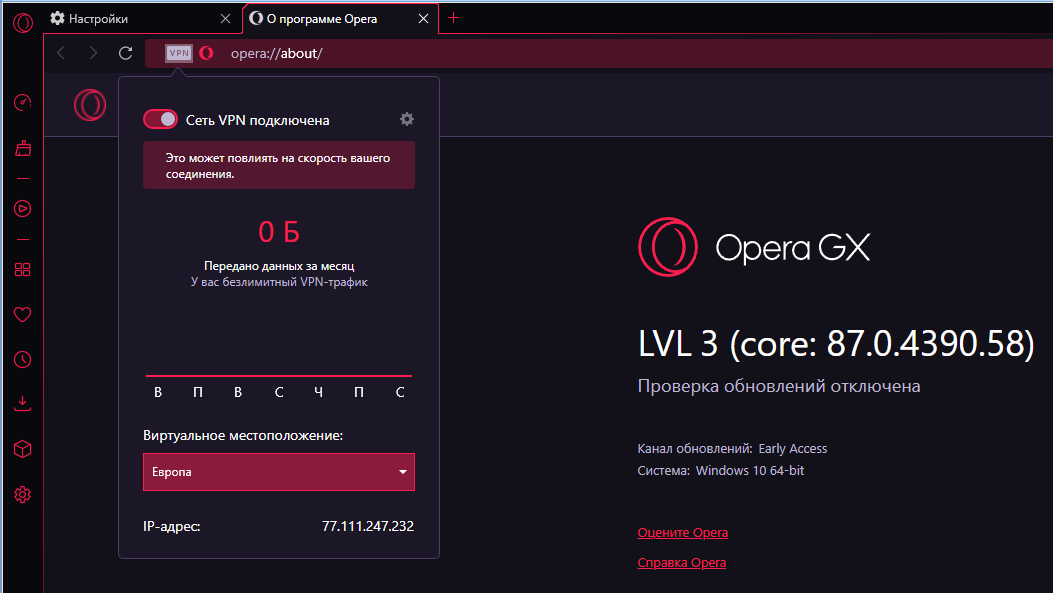
Task: Click the У вас безлимитный VPN-трафик text
Action: [x=279, y=282]
